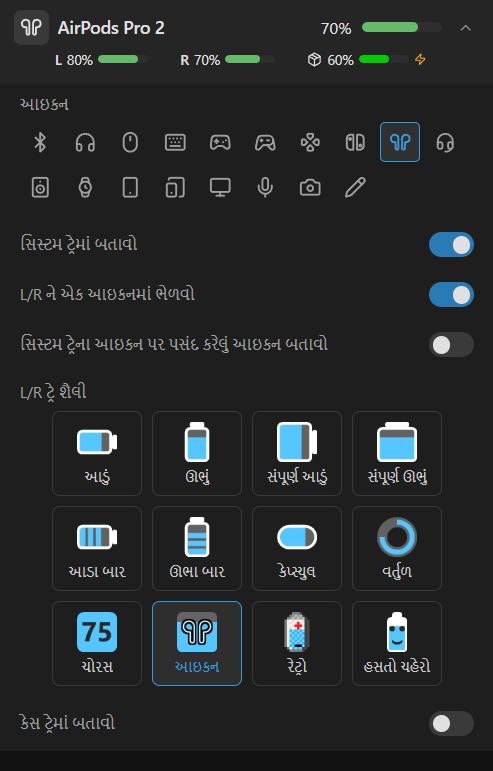The image size is (493, 771).
Task: Enable the કેસ ટ્રેમાં બતાવો switch
Action: (x=451, y=723)
